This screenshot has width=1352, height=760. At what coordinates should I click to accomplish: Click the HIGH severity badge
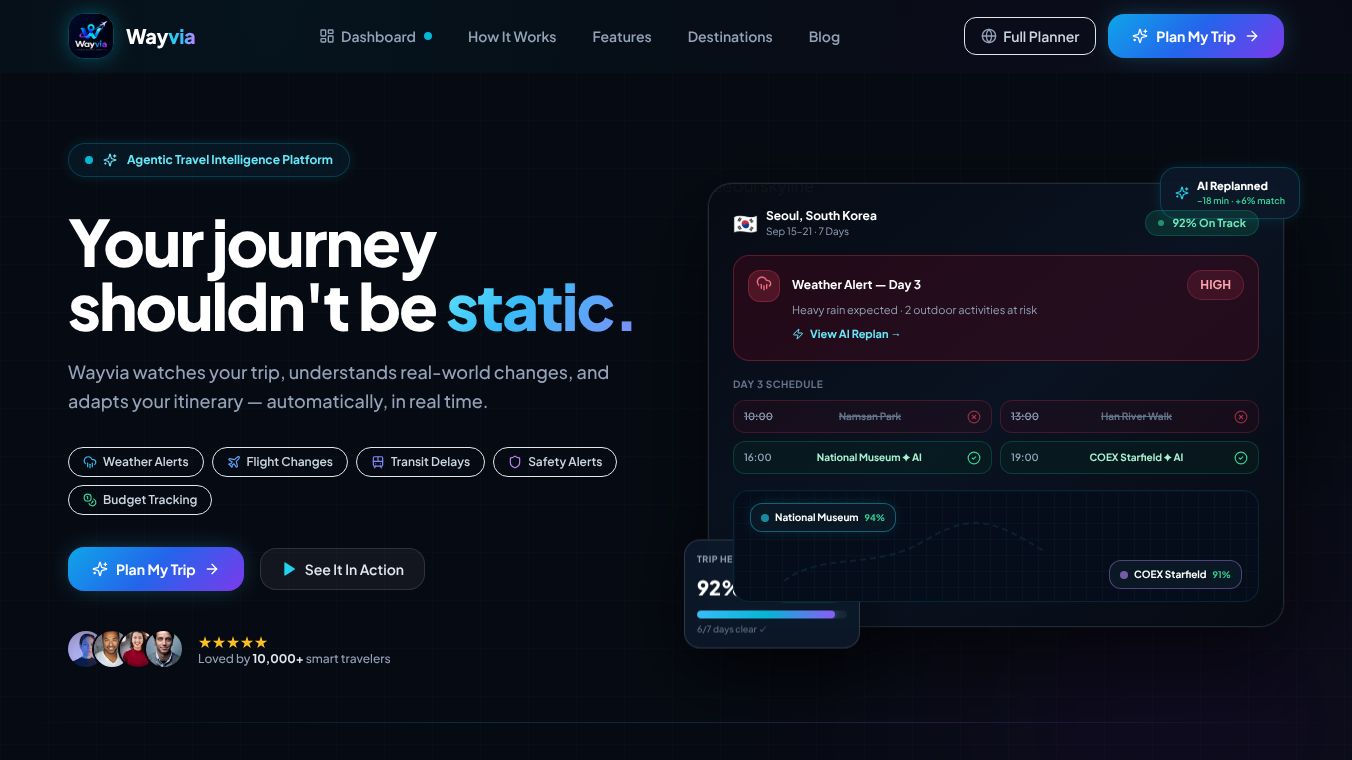point(1215,285)
